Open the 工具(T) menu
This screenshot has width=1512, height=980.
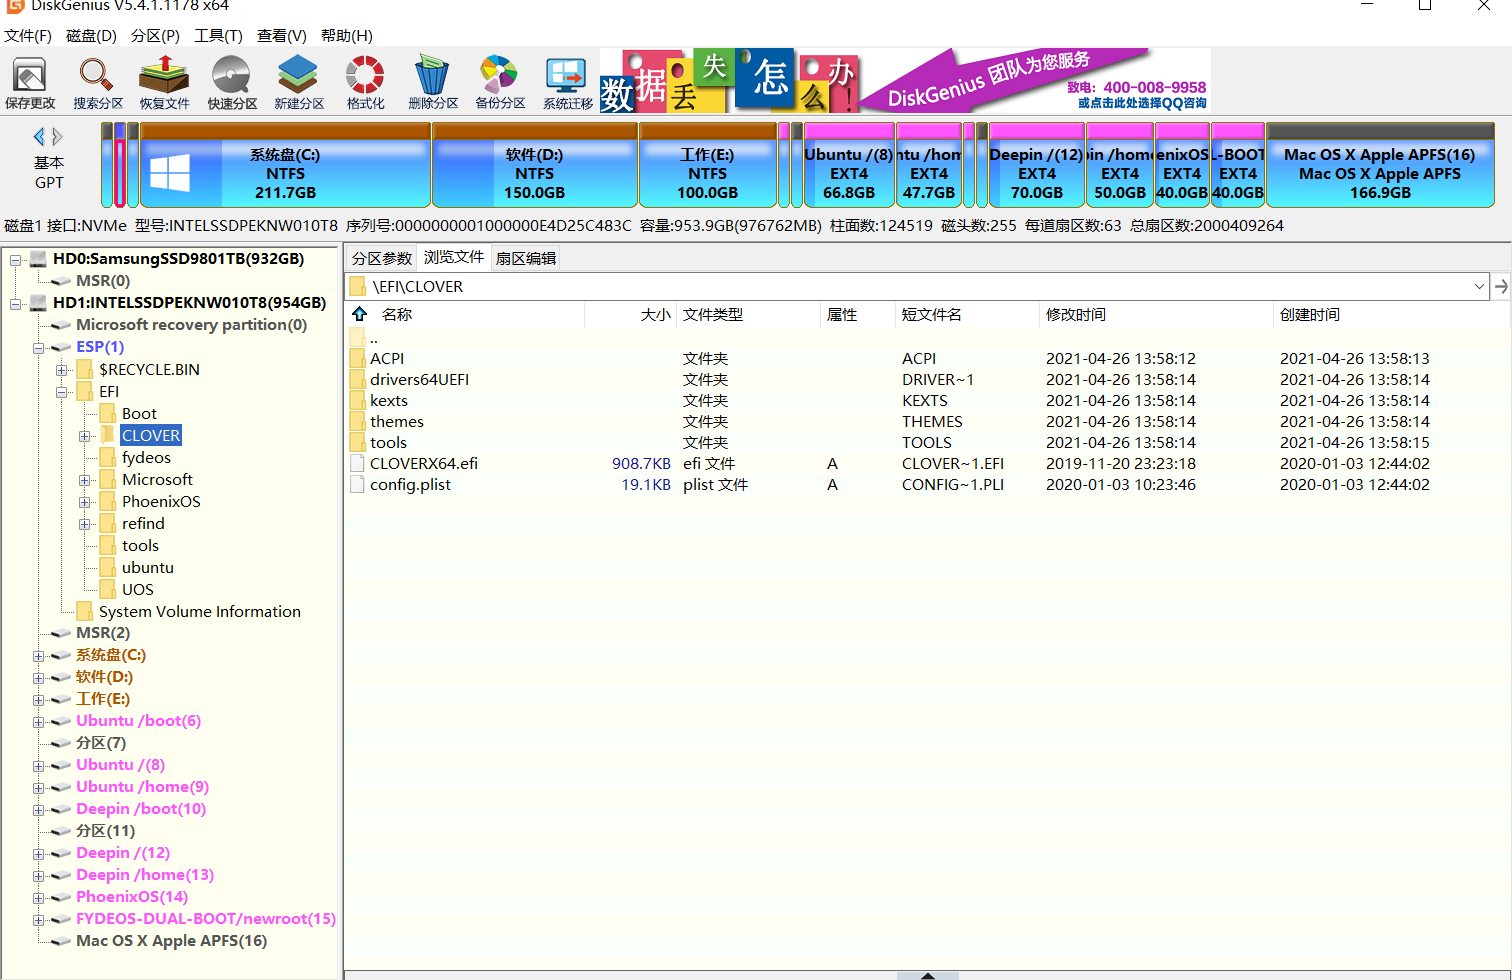pos(218,36)
